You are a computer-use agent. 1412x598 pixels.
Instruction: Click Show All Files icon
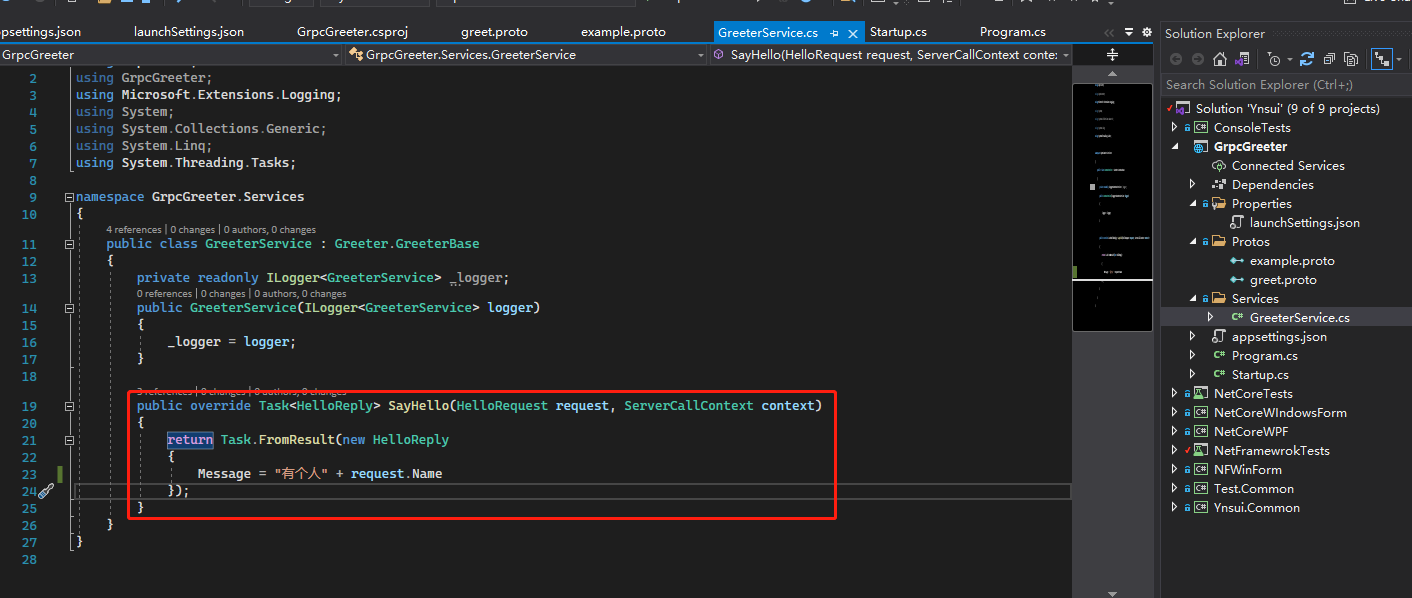coord(1351,59)
